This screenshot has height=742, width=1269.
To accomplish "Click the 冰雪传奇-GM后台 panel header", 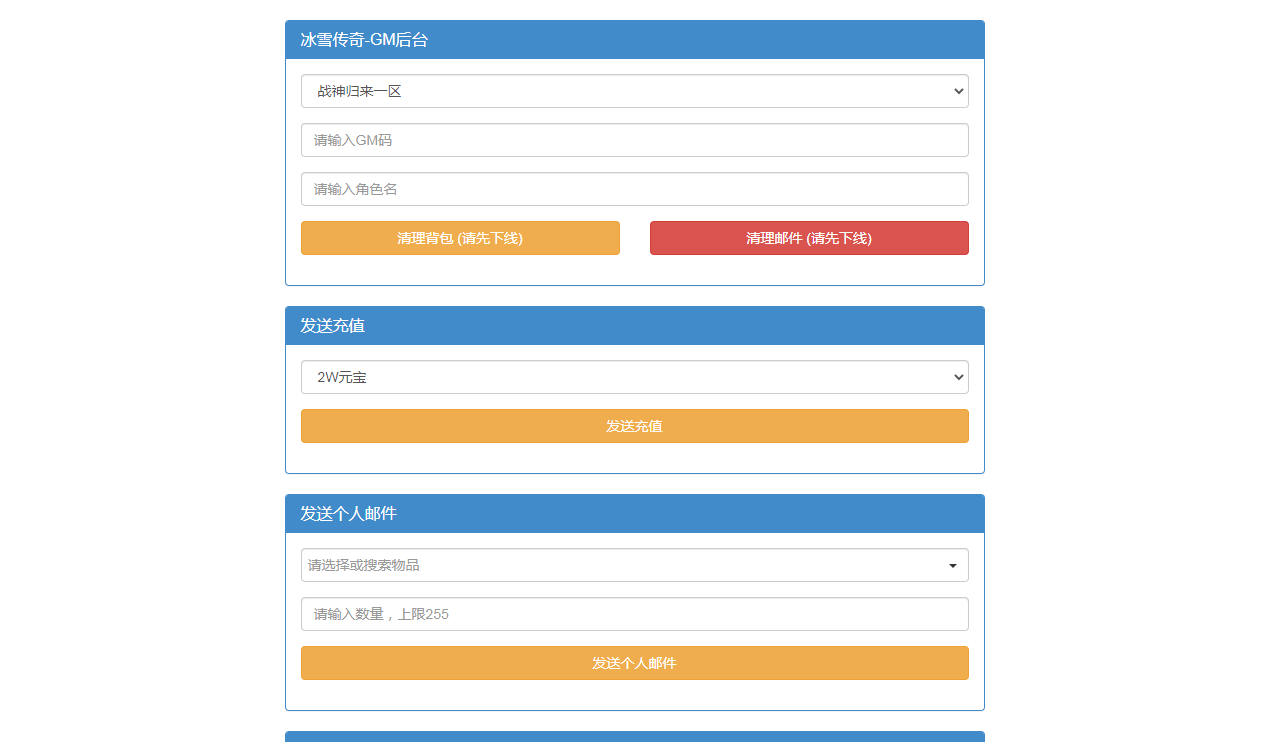I will (634, 40).
